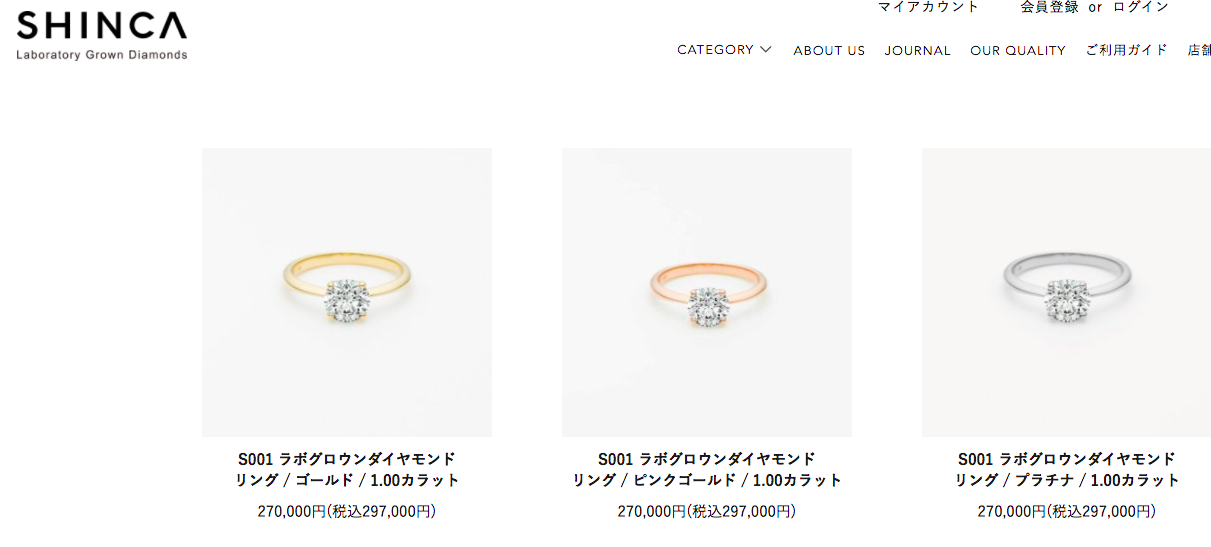Click the pink gold ring price text

tap(707, 511)
